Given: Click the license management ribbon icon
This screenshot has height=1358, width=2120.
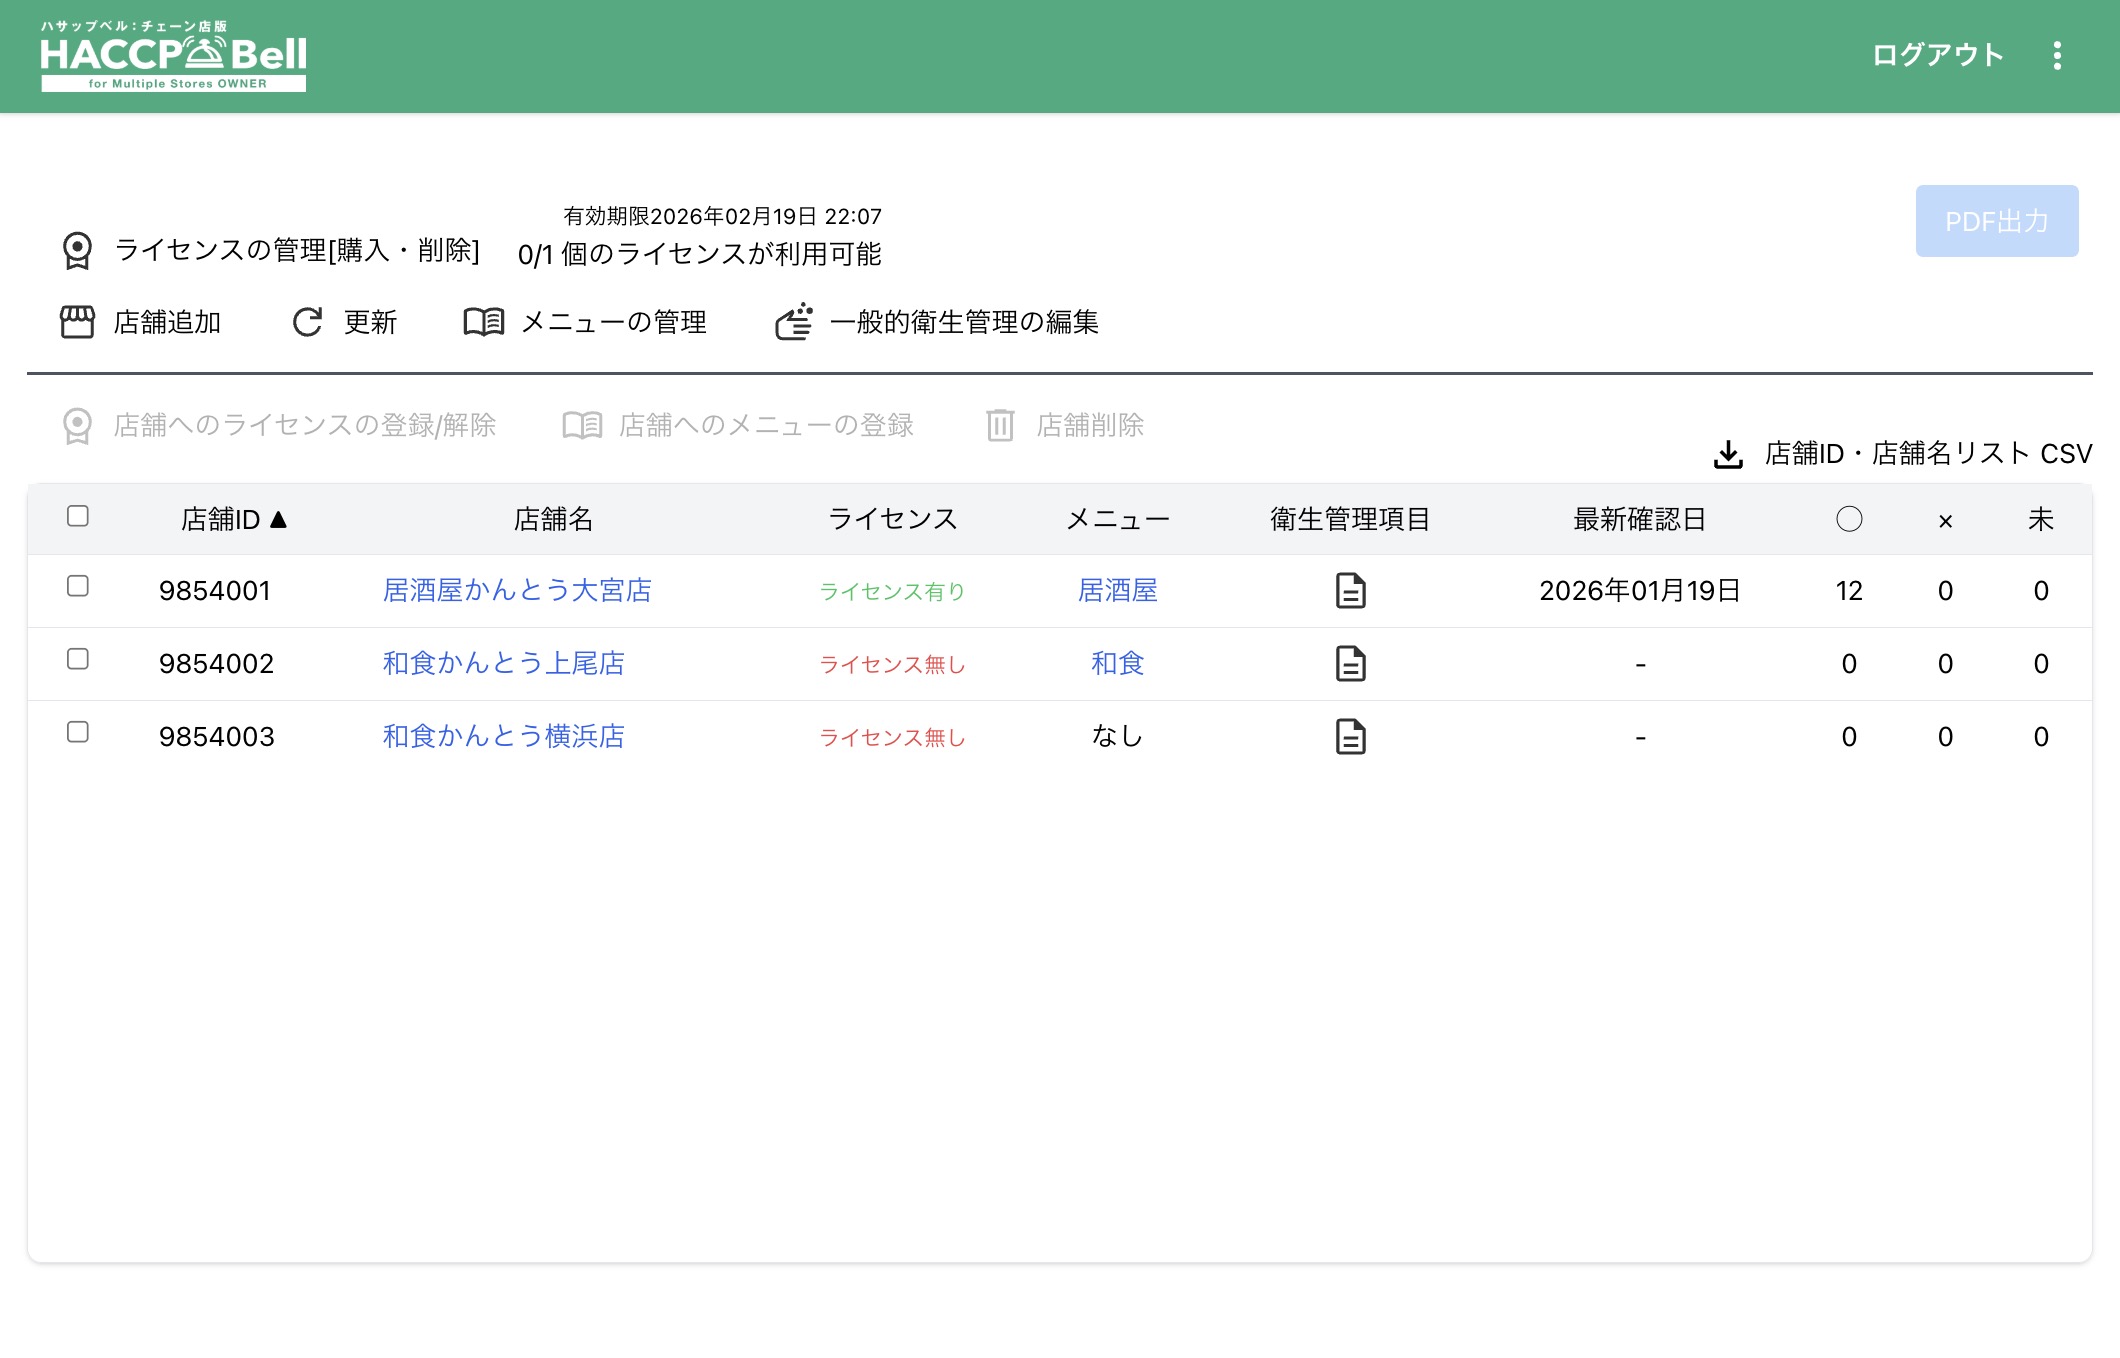Looking at the screenshot, I should [77, 250].
